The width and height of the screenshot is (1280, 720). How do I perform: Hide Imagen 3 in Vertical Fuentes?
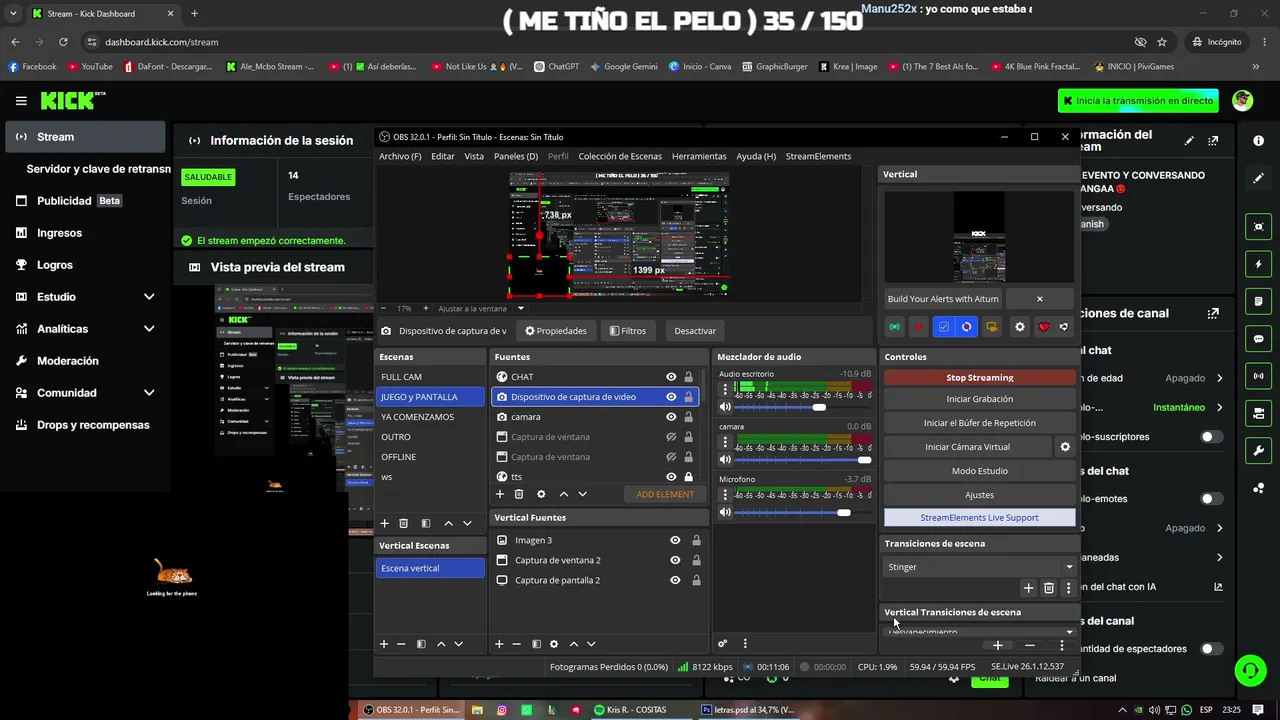pos(675,540)
